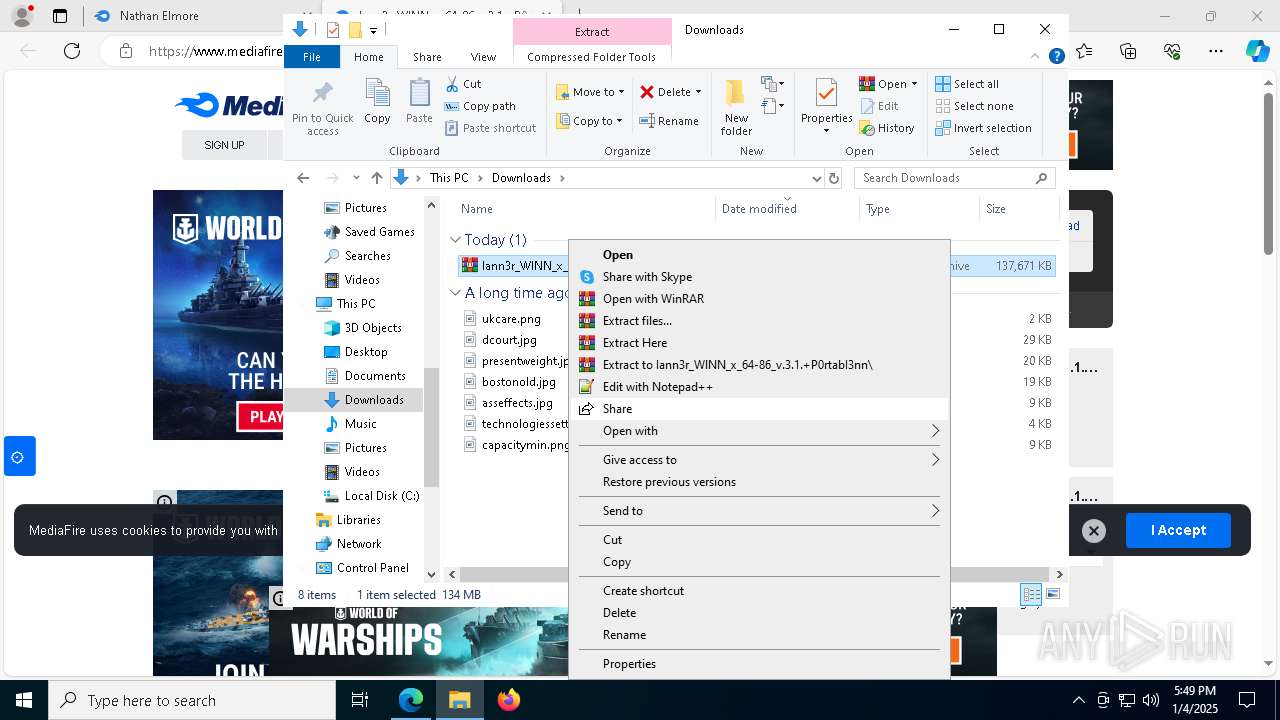Viewport: 1280px width, 720px height.
Task: Click Select all in ribbon
Action: [967, 84]
